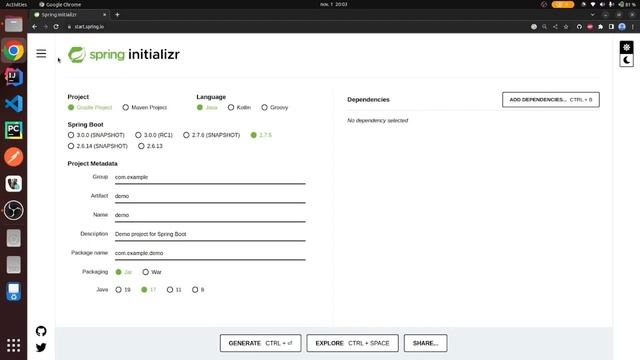Switch to the dark theme moon icon

[x=627, y=60]
